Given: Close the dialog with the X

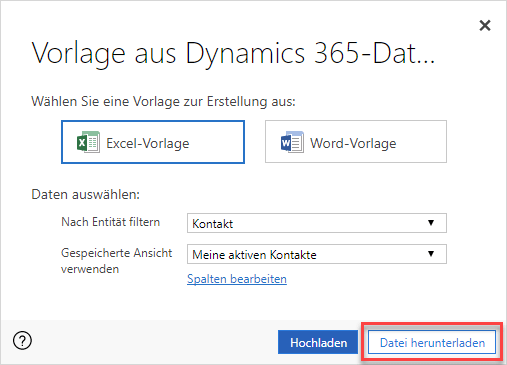Looking at the screenshot, I should [x=485, y=25].
